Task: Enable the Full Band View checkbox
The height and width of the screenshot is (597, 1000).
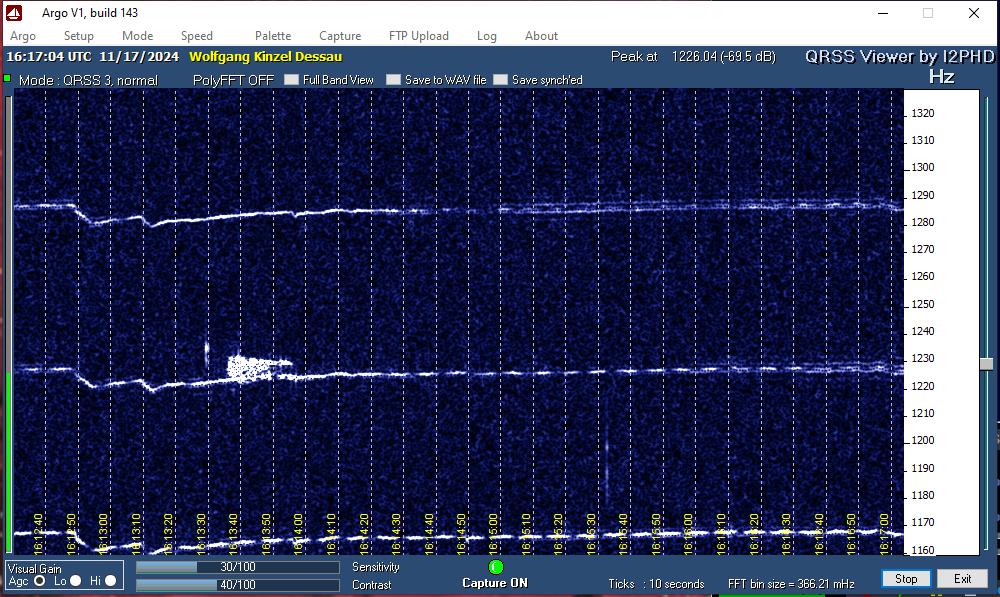Action: [x=291, y=80]
